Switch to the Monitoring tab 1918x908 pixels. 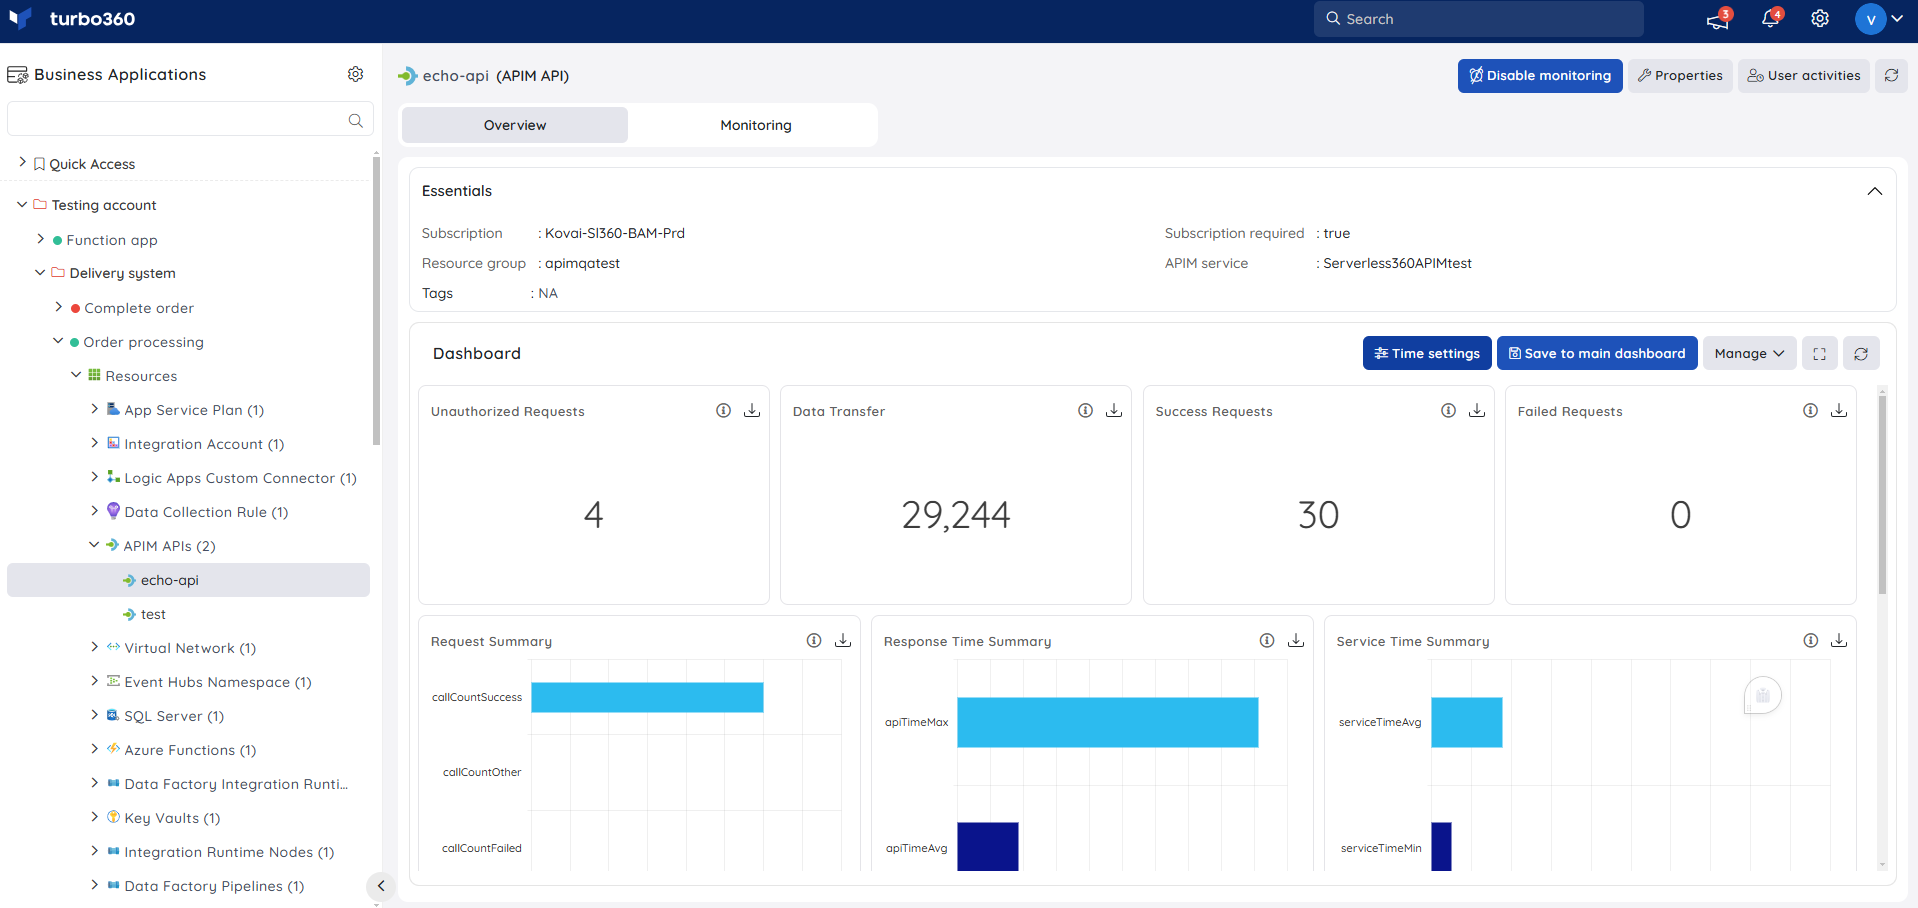point(756,125)
